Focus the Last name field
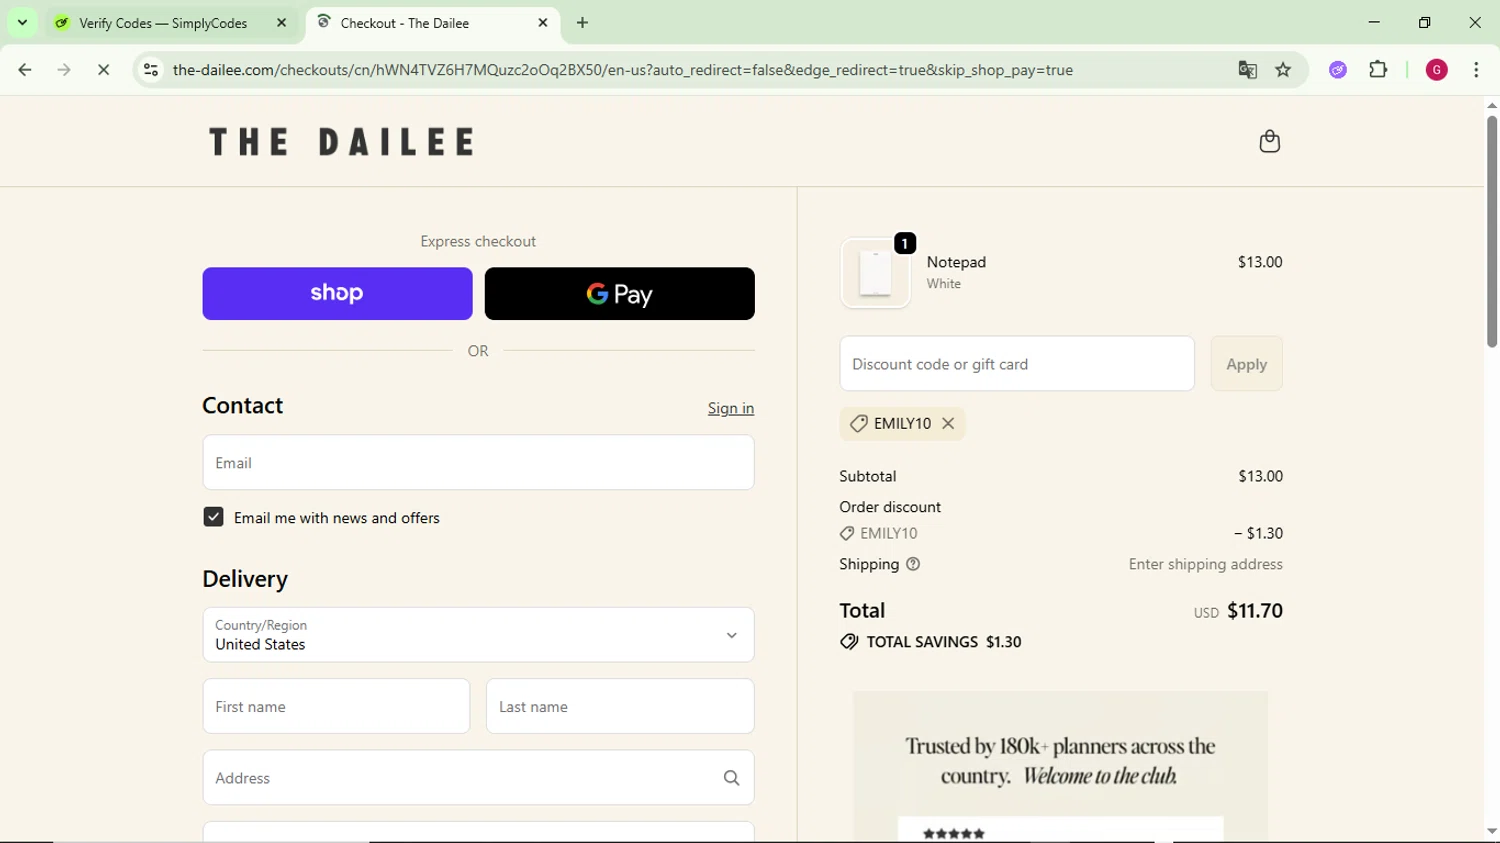This screenshot has height=843, width=1500. pyautogui.click(x=620, y=707)
